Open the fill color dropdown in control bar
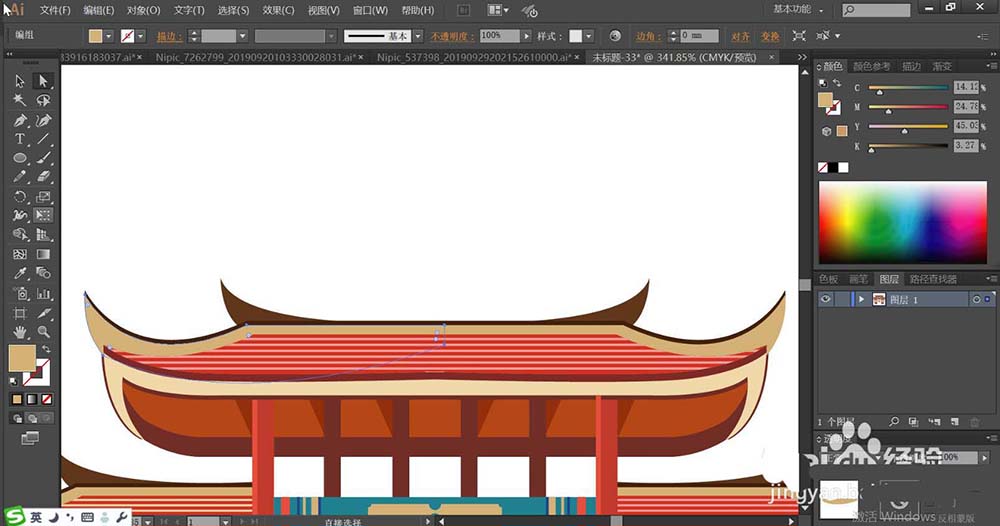This screenshot has width=1000, height=526. coord(108,36)
